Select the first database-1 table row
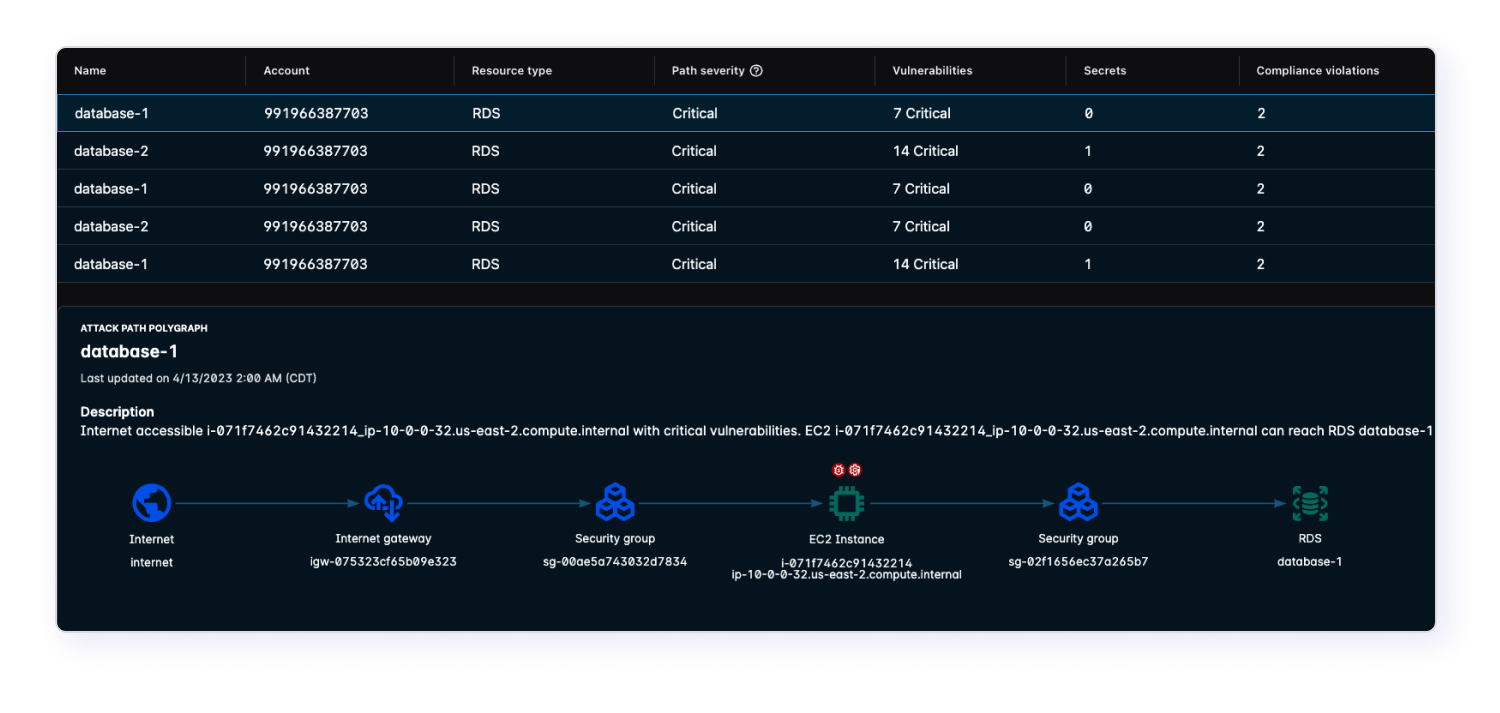 112,114
